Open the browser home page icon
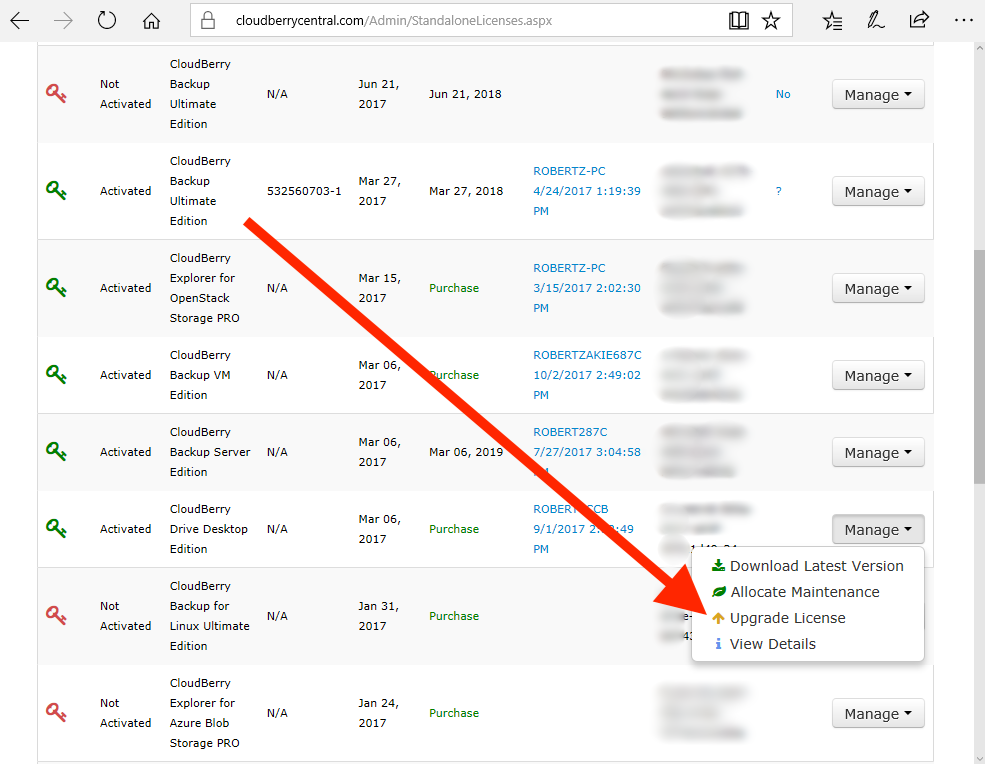This screenshot has width=985, height=764. (x=151, y=21)
